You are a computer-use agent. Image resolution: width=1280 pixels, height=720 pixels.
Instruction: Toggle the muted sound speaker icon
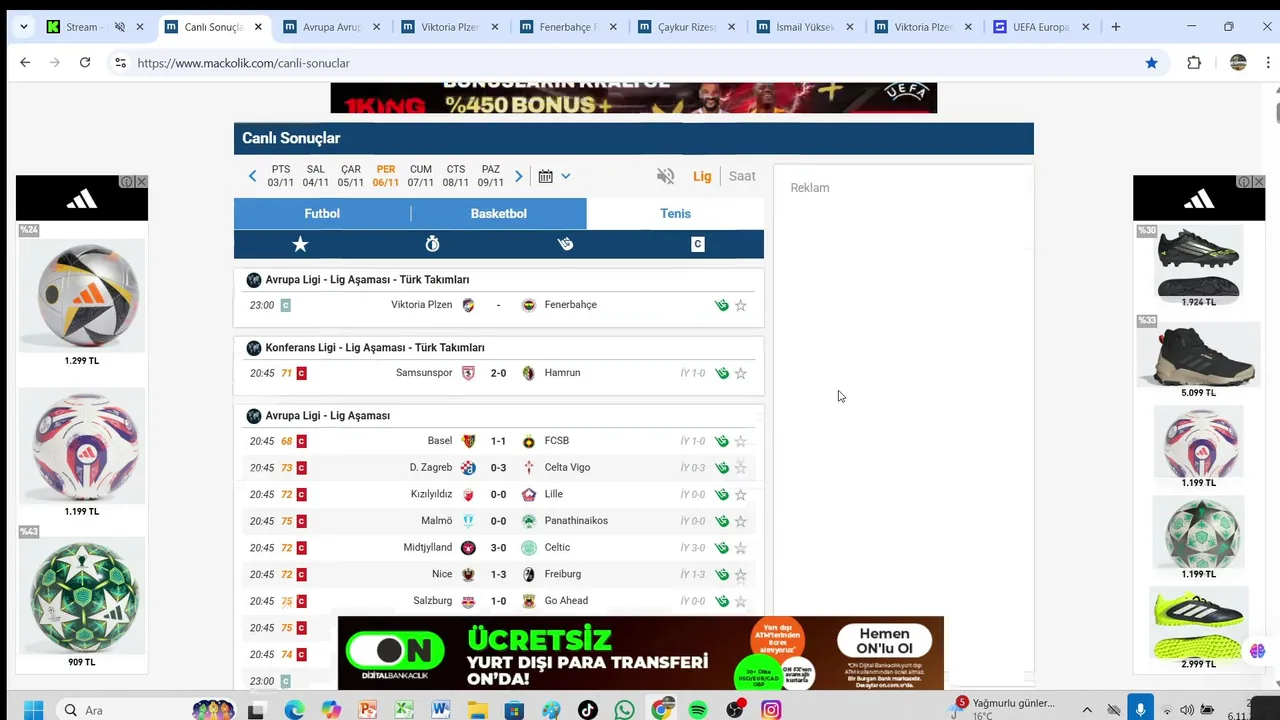pos(665,176)
